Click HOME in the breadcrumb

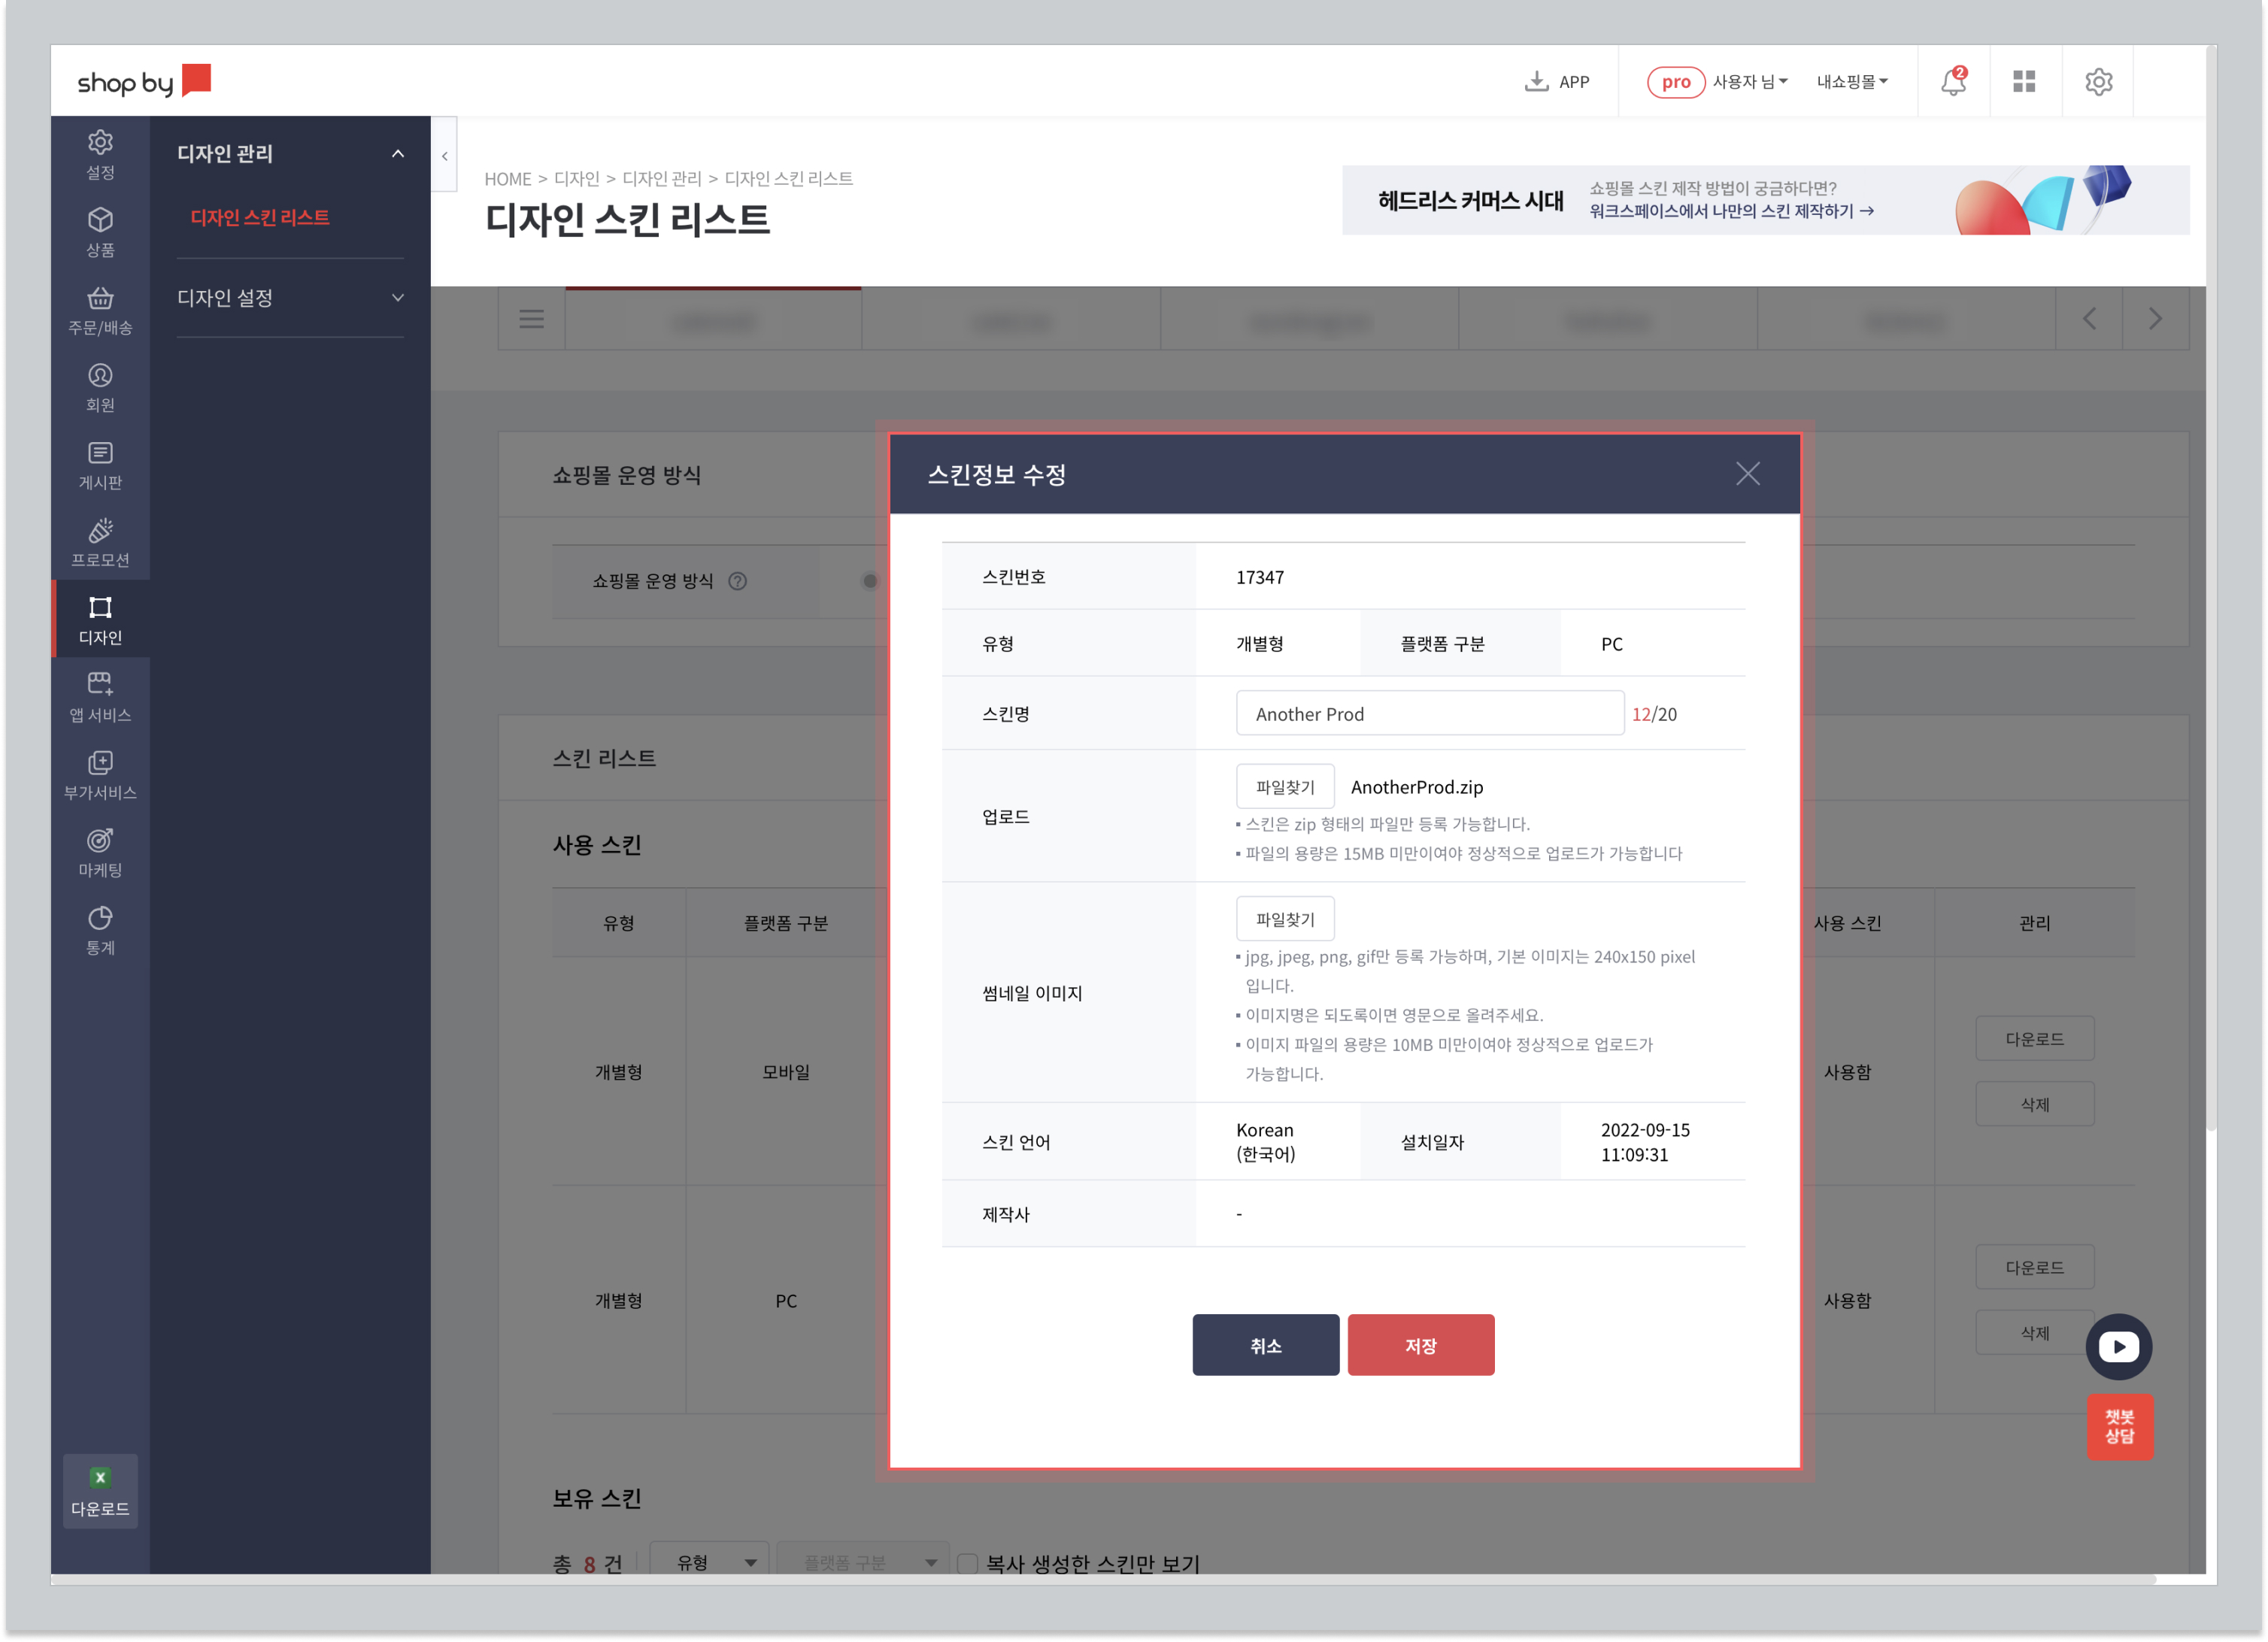tap(507, 178)
